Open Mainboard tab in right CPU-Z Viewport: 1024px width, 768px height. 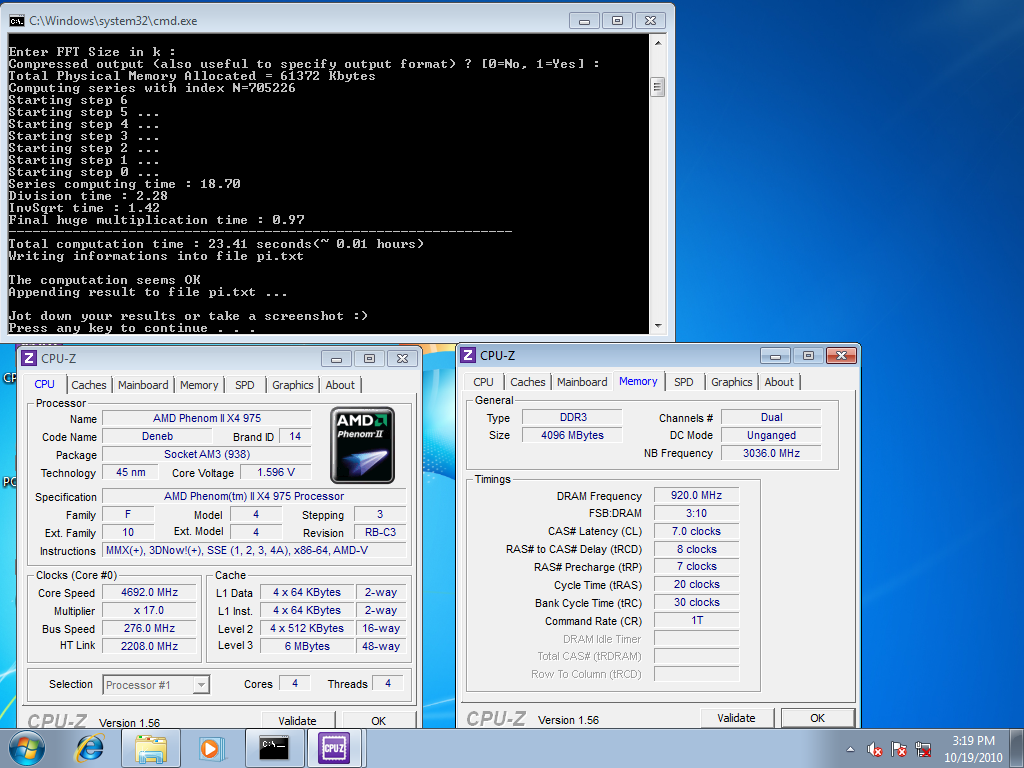click(x=582, y=382)
